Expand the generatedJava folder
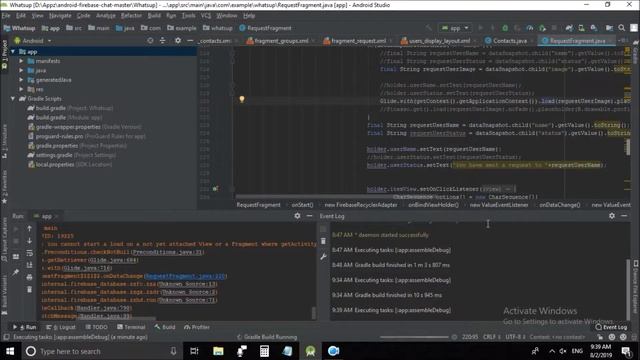 21,80
